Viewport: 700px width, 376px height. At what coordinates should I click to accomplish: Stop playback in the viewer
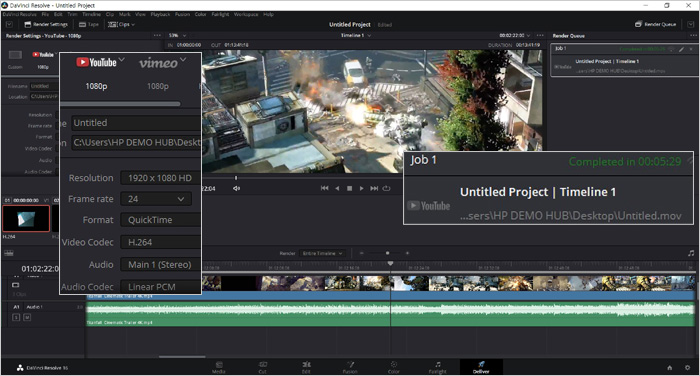tap(350, 188)
